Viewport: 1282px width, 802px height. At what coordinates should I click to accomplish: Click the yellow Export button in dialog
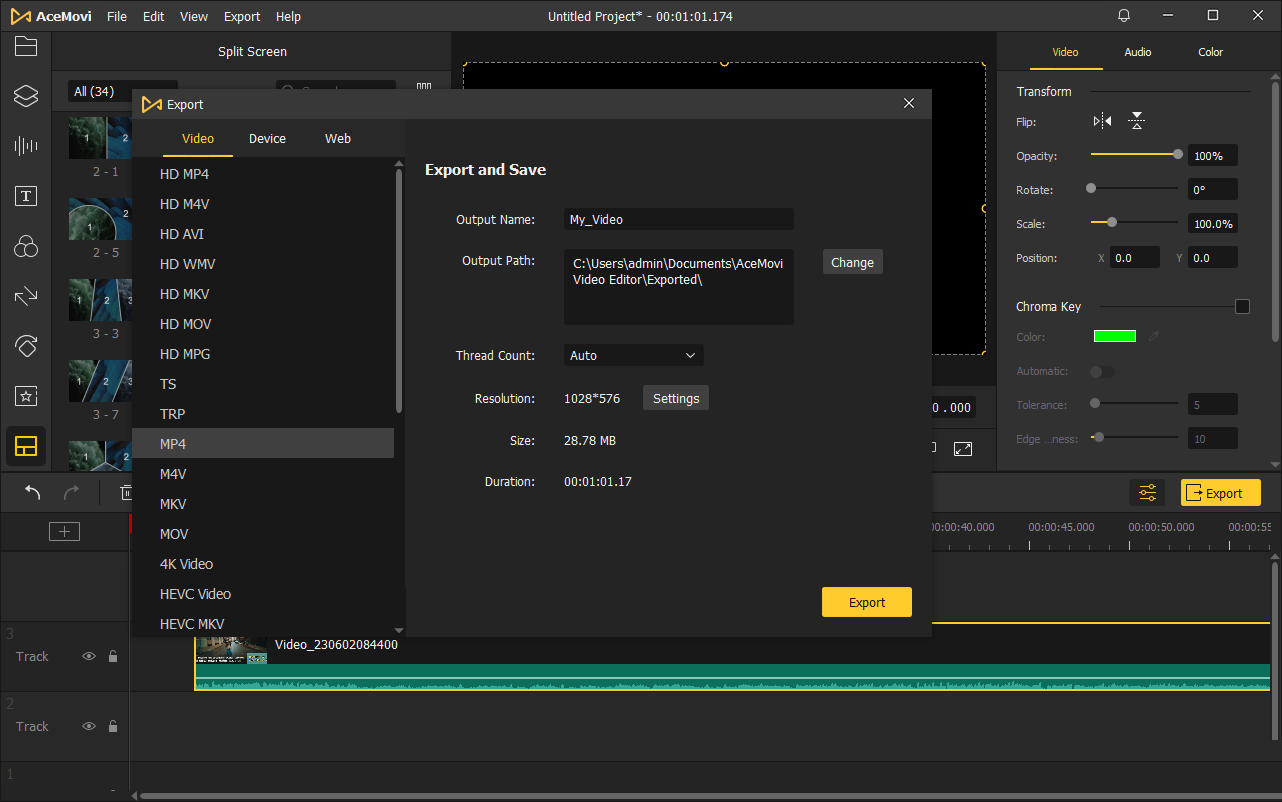867,602
